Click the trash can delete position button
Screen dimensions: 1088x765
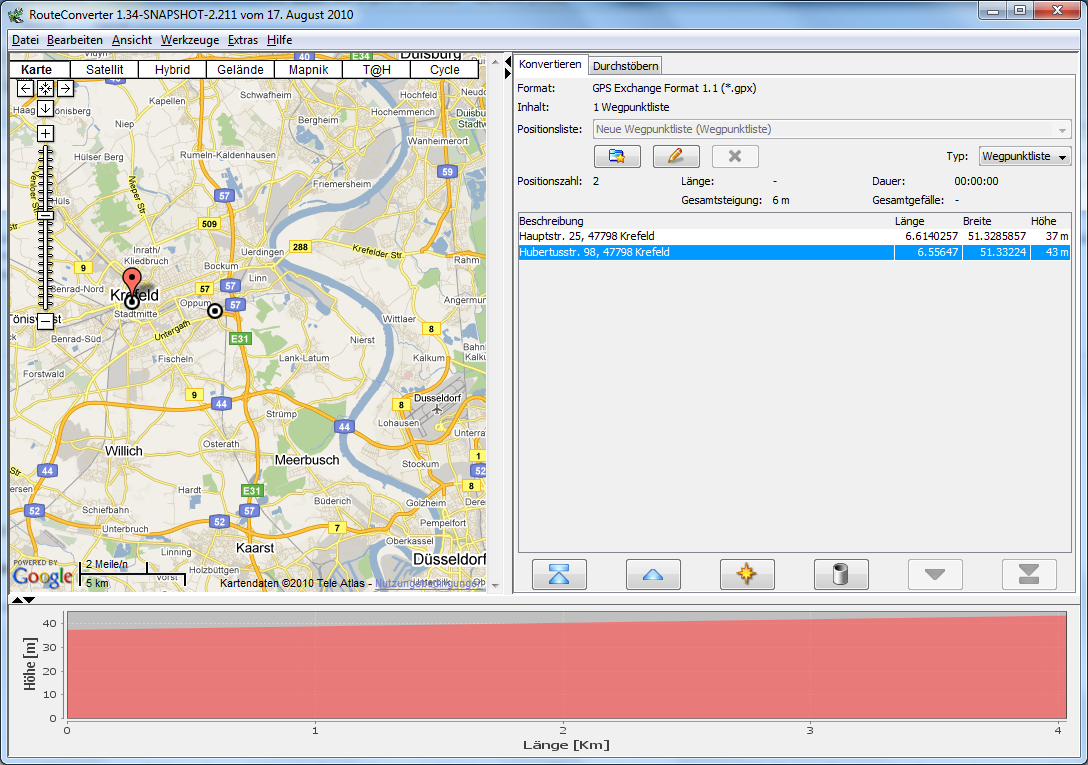point(841,575)
